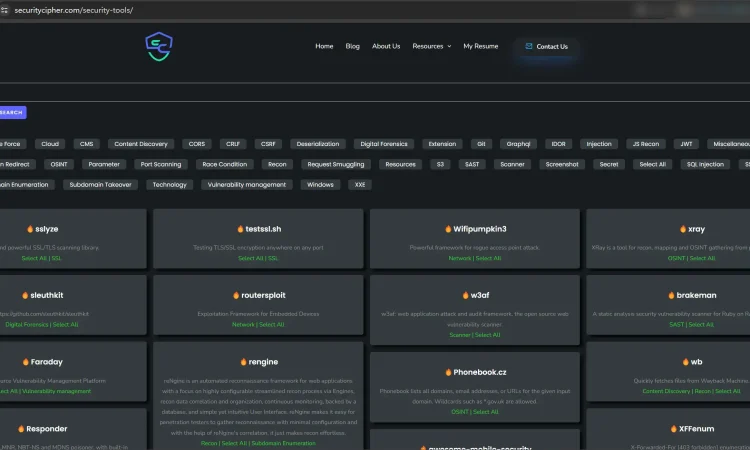Open My Resume page
Image resolution: width=750 pixels, height=450 pixels.
(481, 46)
